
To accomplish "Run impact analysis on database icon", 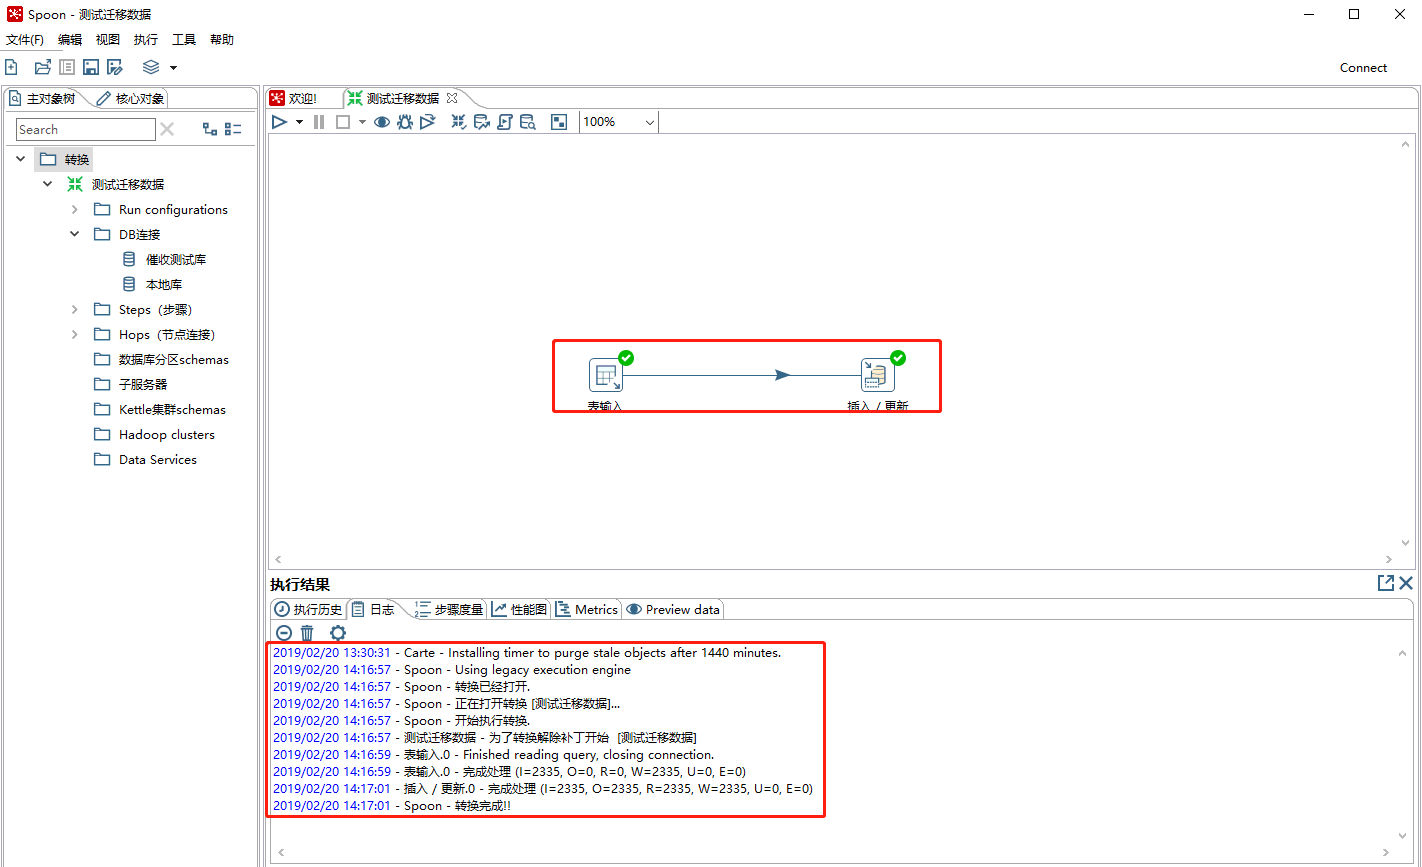I will (482, 122).
